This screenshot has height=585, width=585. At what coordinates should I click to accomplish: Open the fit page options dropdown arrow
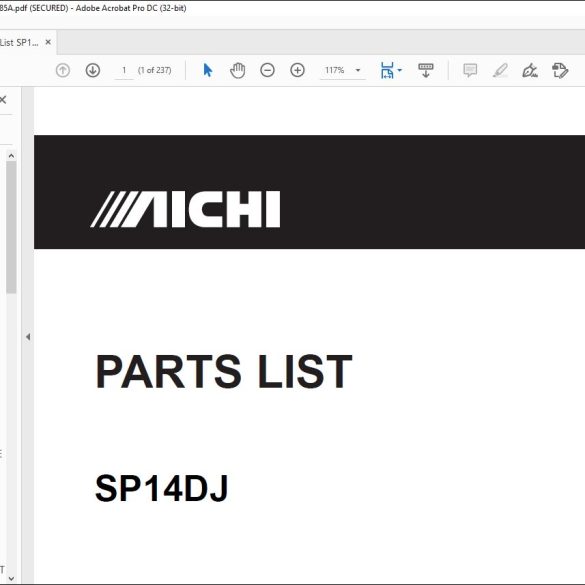pyautogui.click(x=400, y=70)
